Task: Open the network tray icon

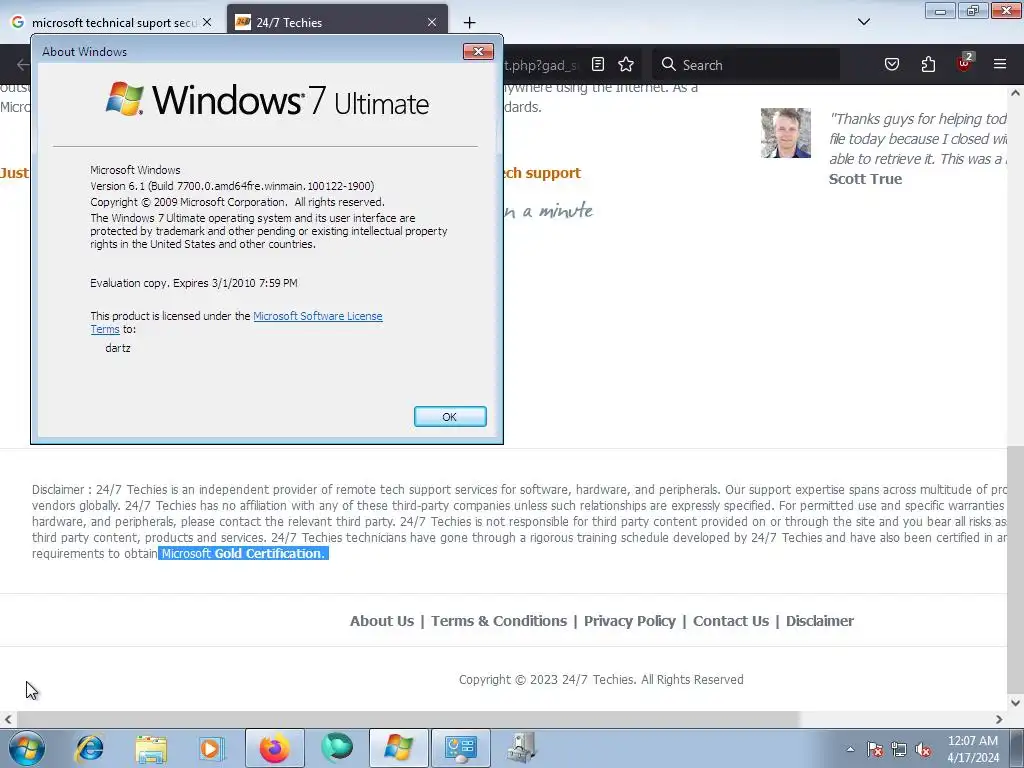Action: [899, 749]
